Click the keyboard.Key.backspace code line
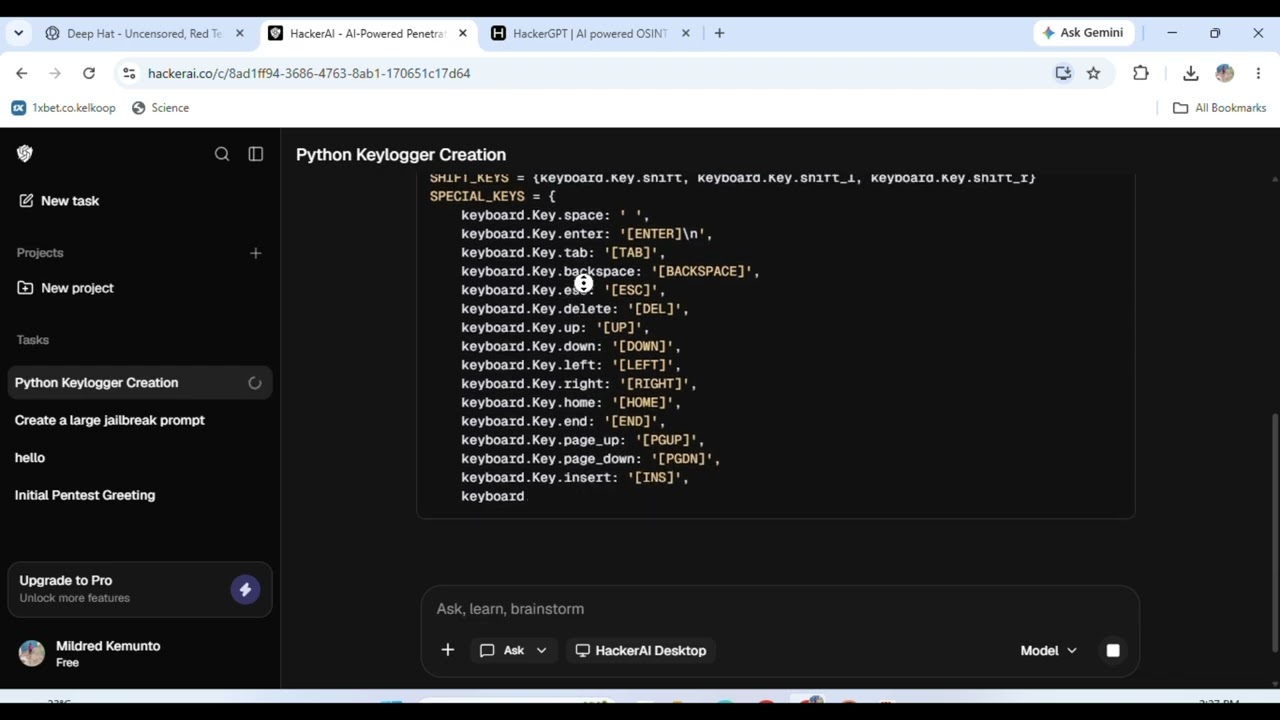 (610, 272)
